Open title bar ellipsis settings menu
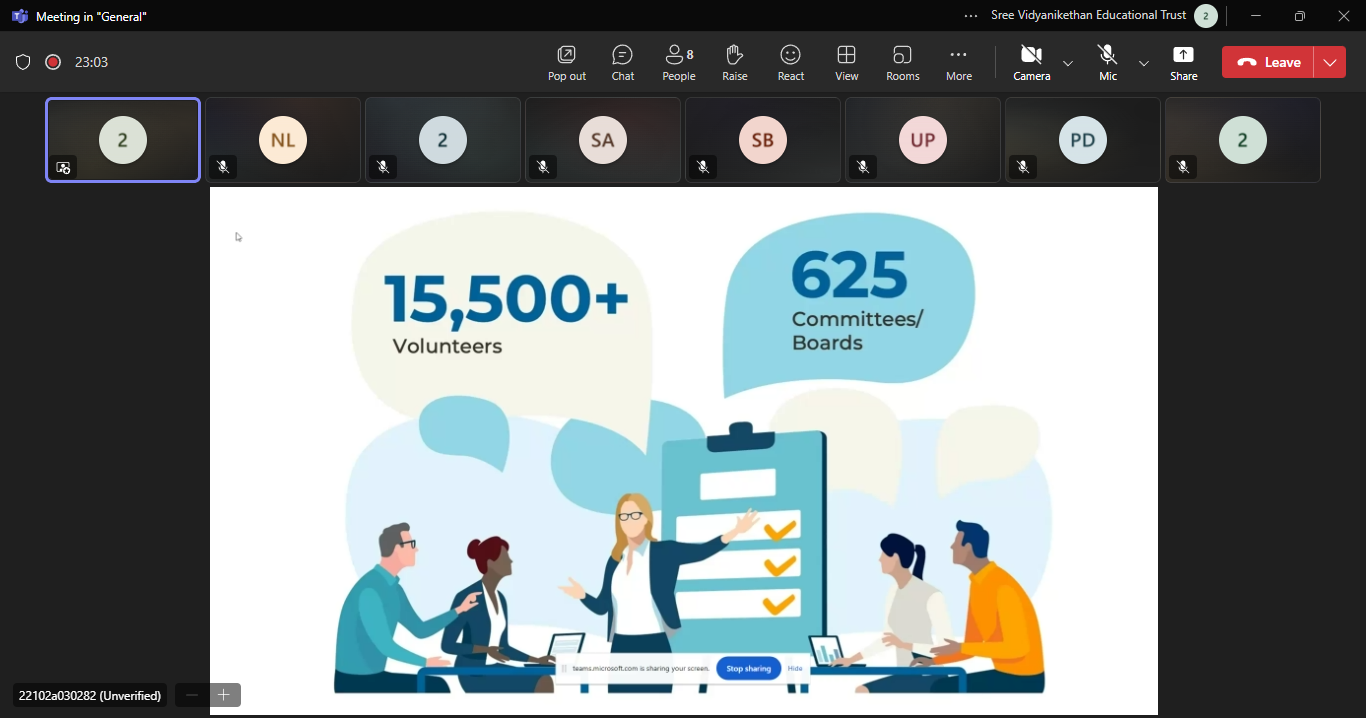This screenshot has width=1366, height=718. [x=971, y=16]
